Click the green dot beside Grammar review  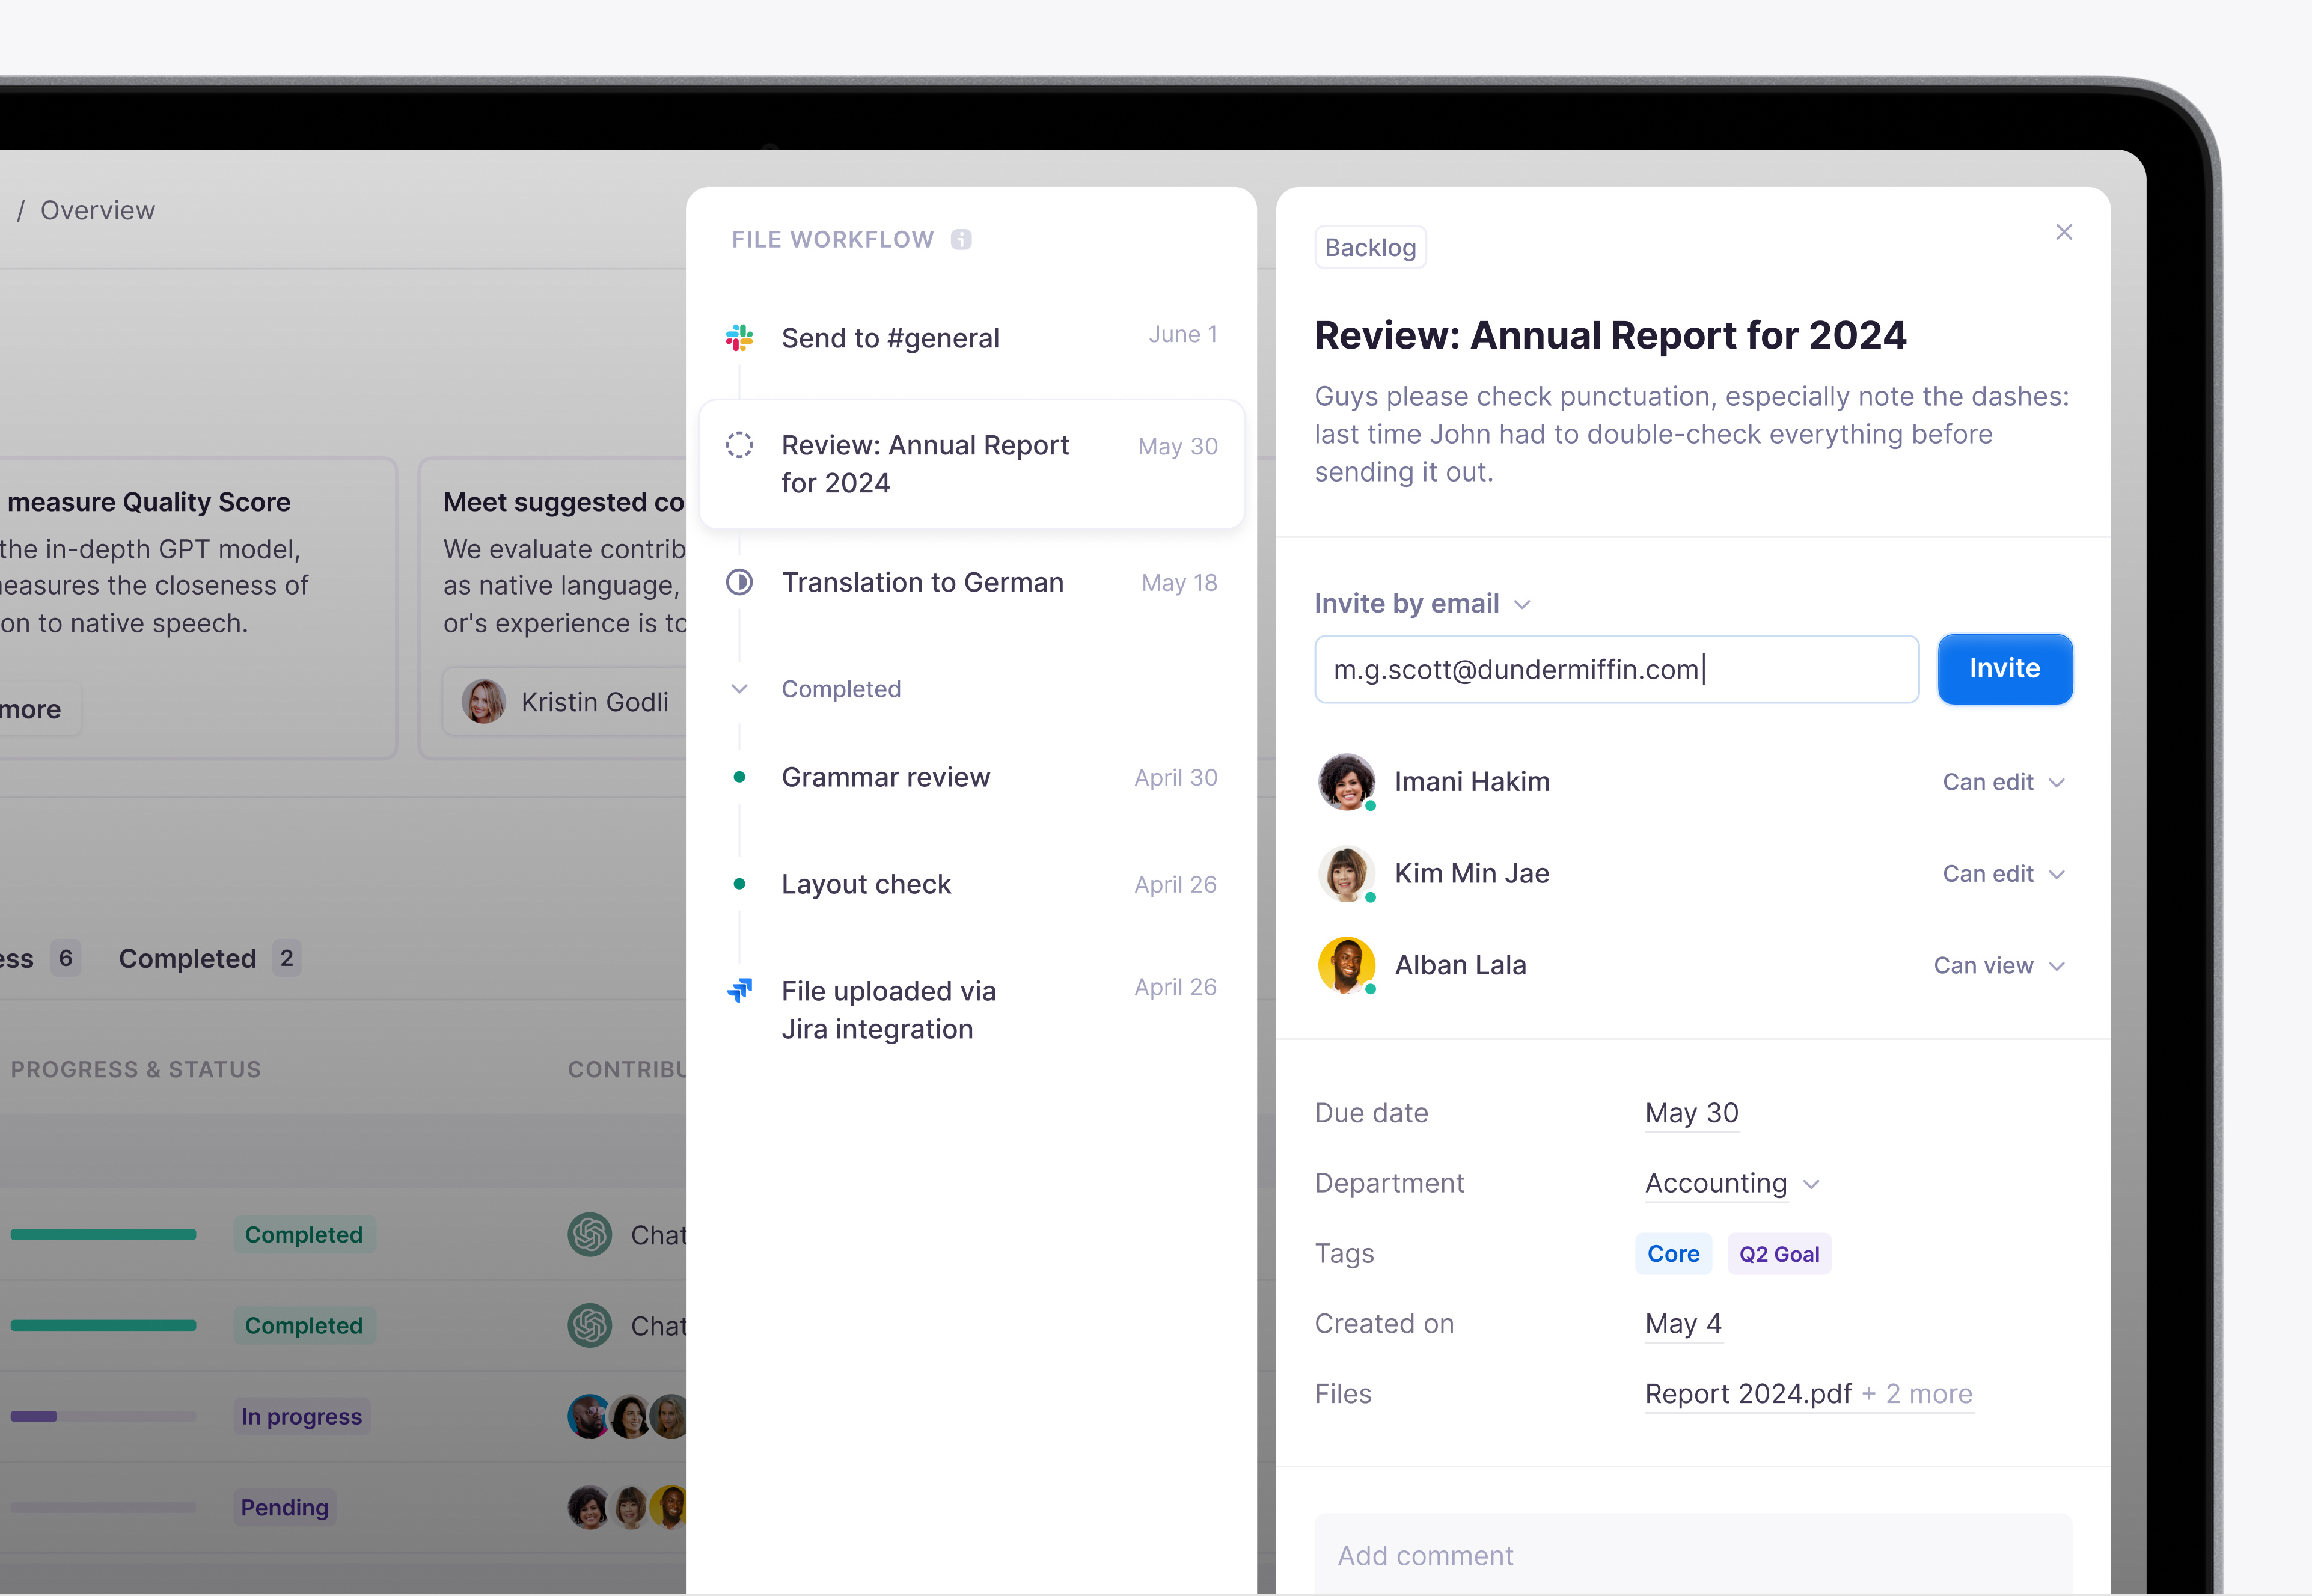coord(739,777)
